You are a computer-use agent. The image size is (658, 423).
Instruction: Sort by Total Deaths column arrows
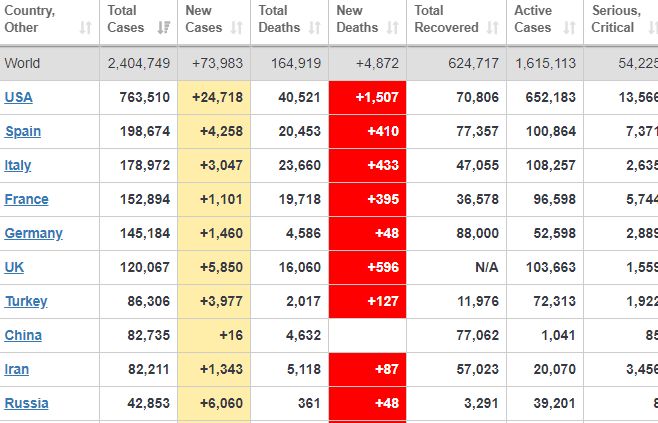(x=315, y=28)
